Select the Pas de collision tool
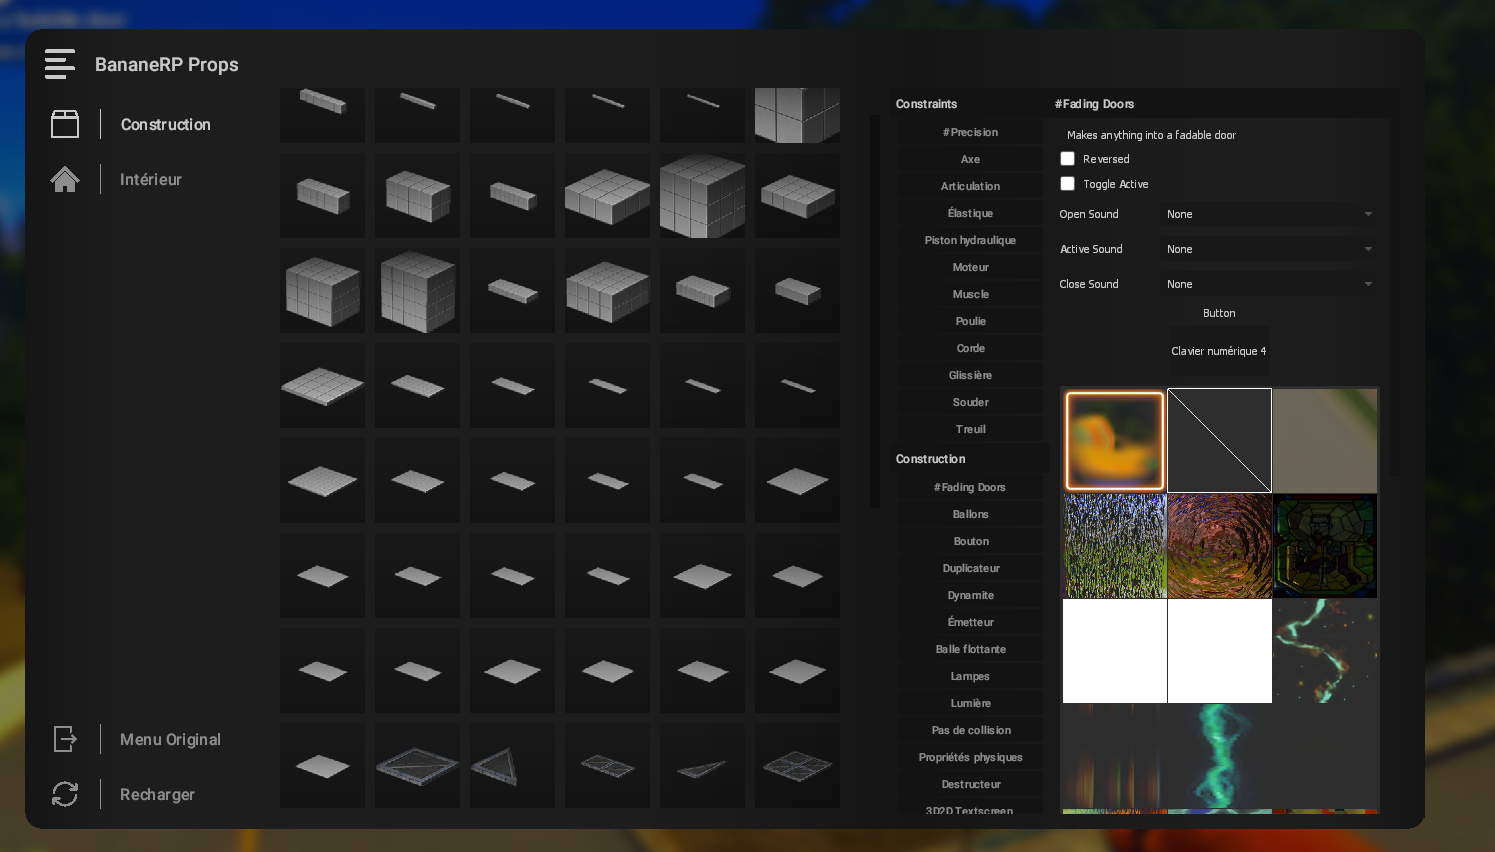 [x=970, y=730]
